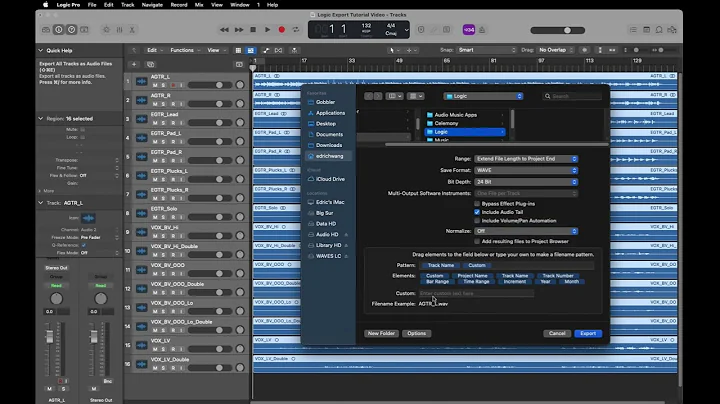Screen dimensions: 720x404
Task: Select Downloads in dialog sidebar
Action: (x=329, y=145)
